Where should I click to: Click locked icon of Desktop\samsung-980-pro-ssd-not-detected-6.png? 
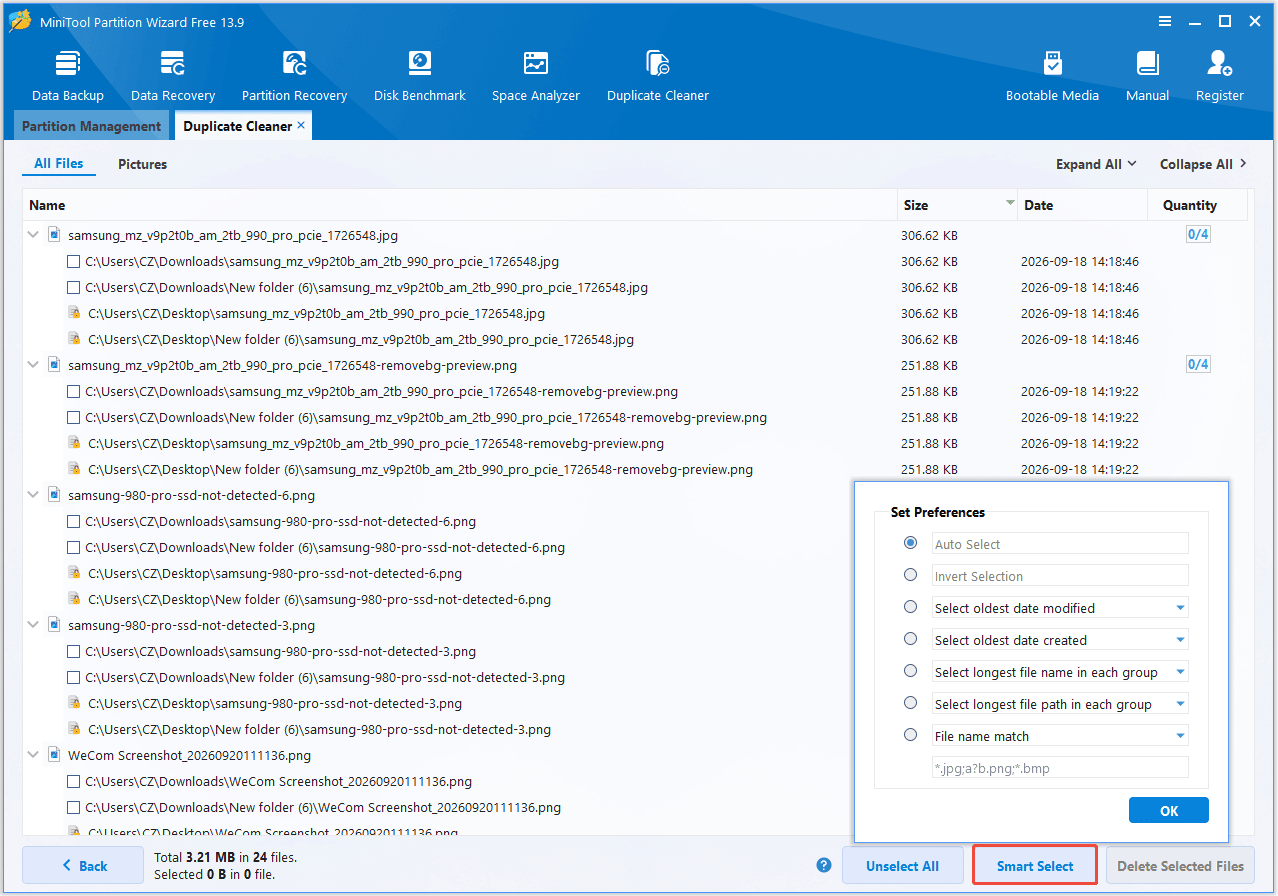pos(74,573)
